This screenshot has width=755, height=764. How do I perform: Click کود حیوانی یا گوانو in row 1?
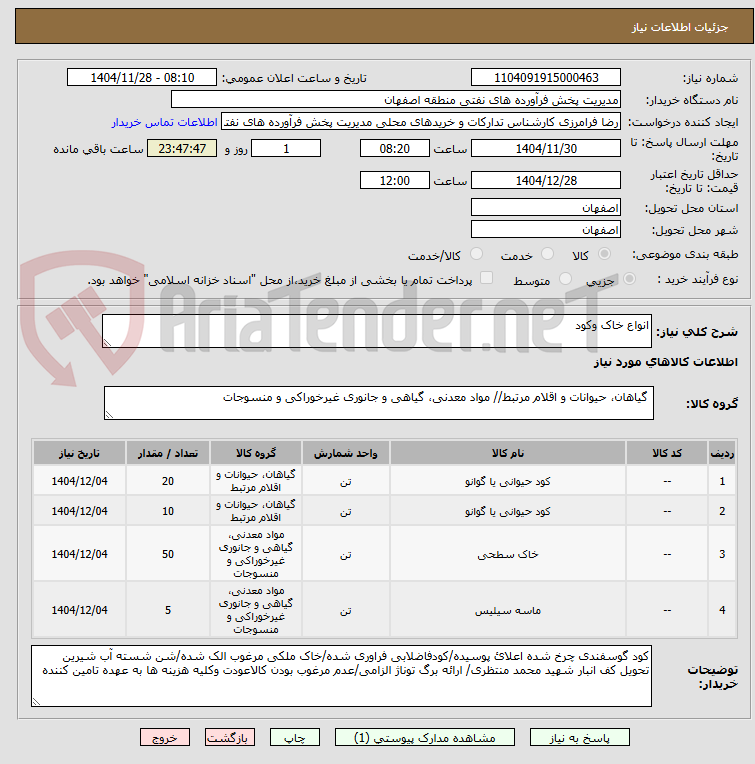[508, 481]
